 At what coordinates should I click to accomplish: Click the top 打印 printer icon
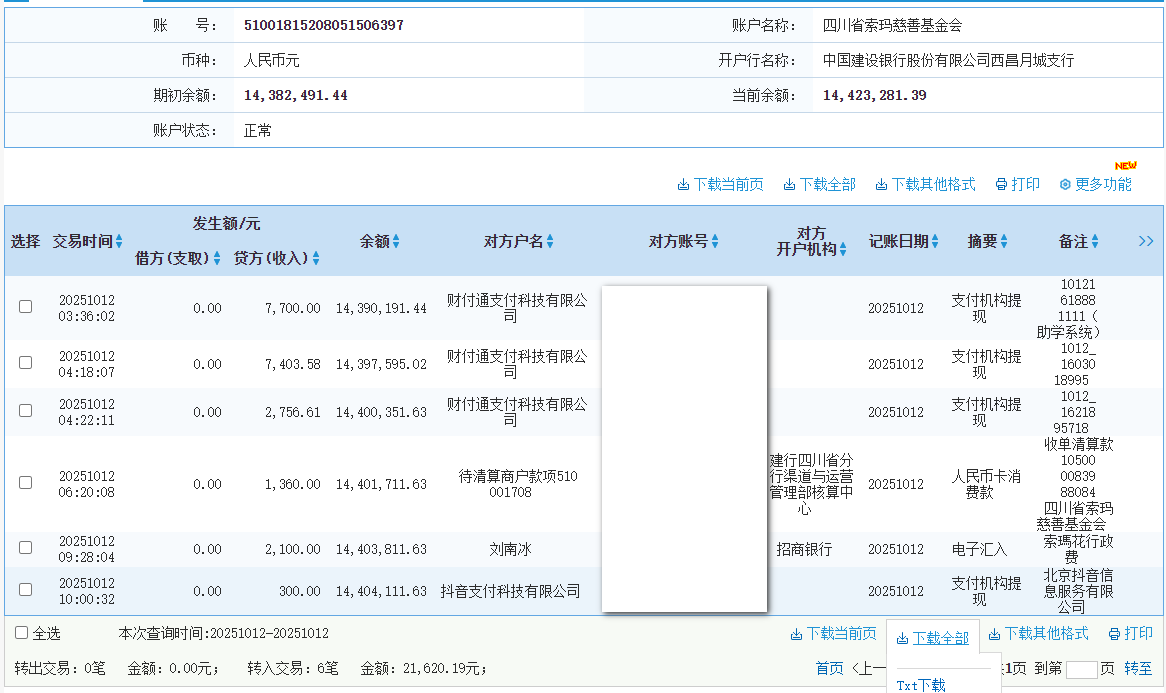coord(1001,185)
